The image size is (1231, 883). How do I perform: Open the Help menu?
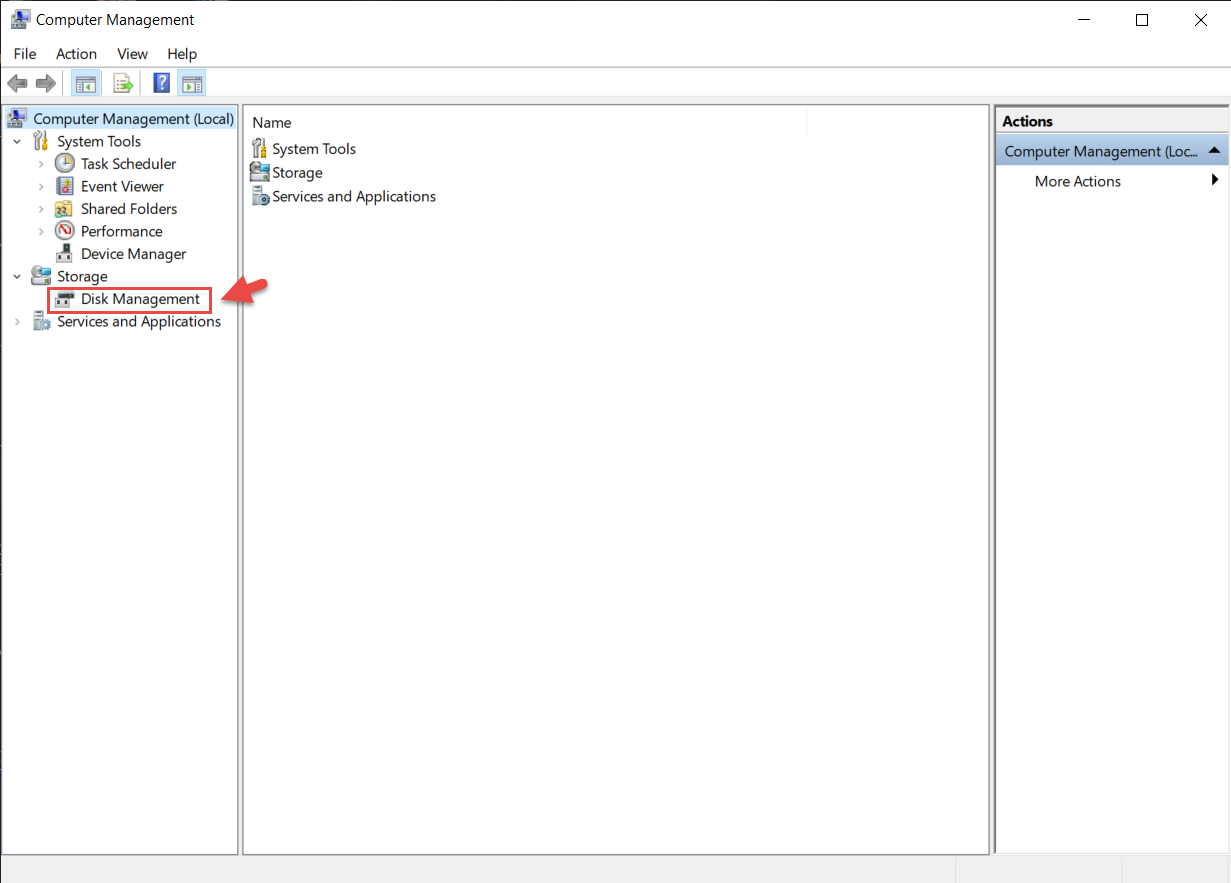coord(182,54)
